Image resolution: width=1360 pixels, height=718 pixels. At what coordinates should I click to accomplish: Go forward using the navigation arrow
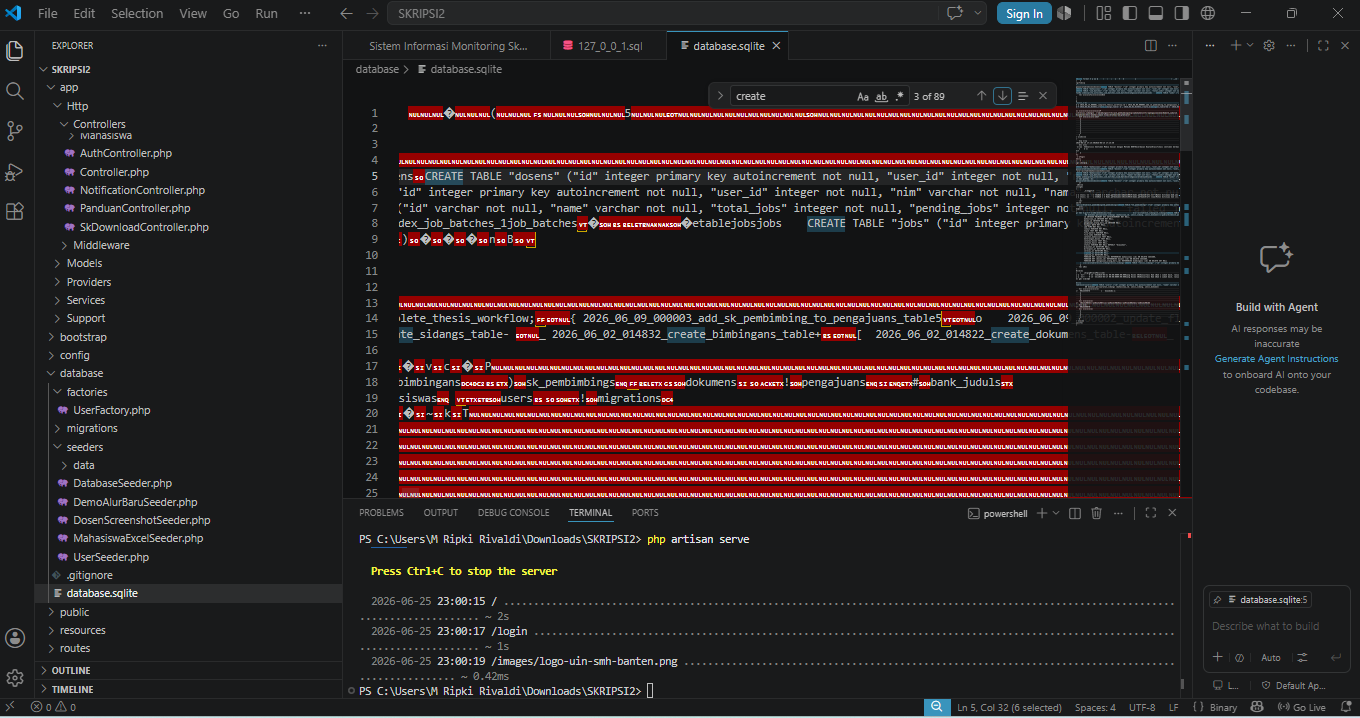[372, 14]
